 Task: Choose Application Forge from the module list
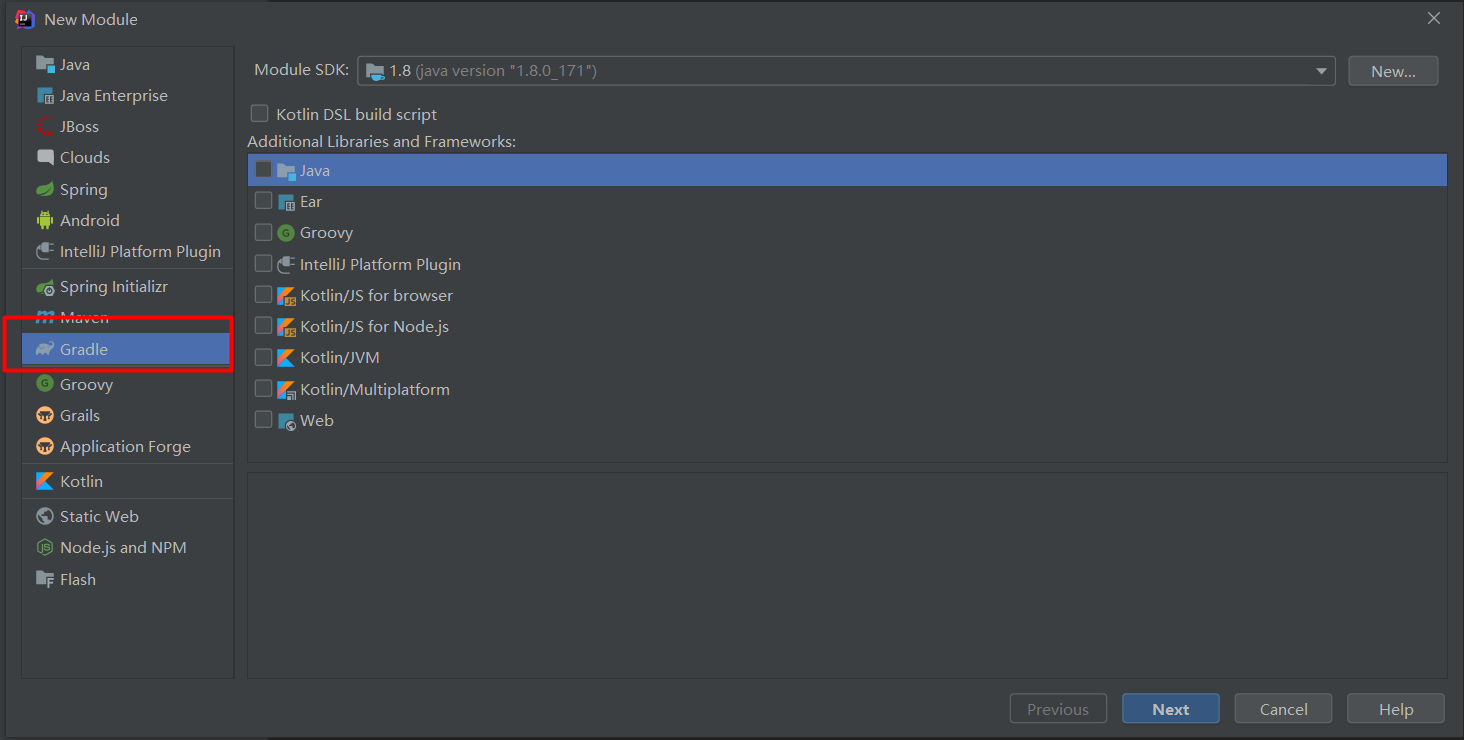(125, 446)
